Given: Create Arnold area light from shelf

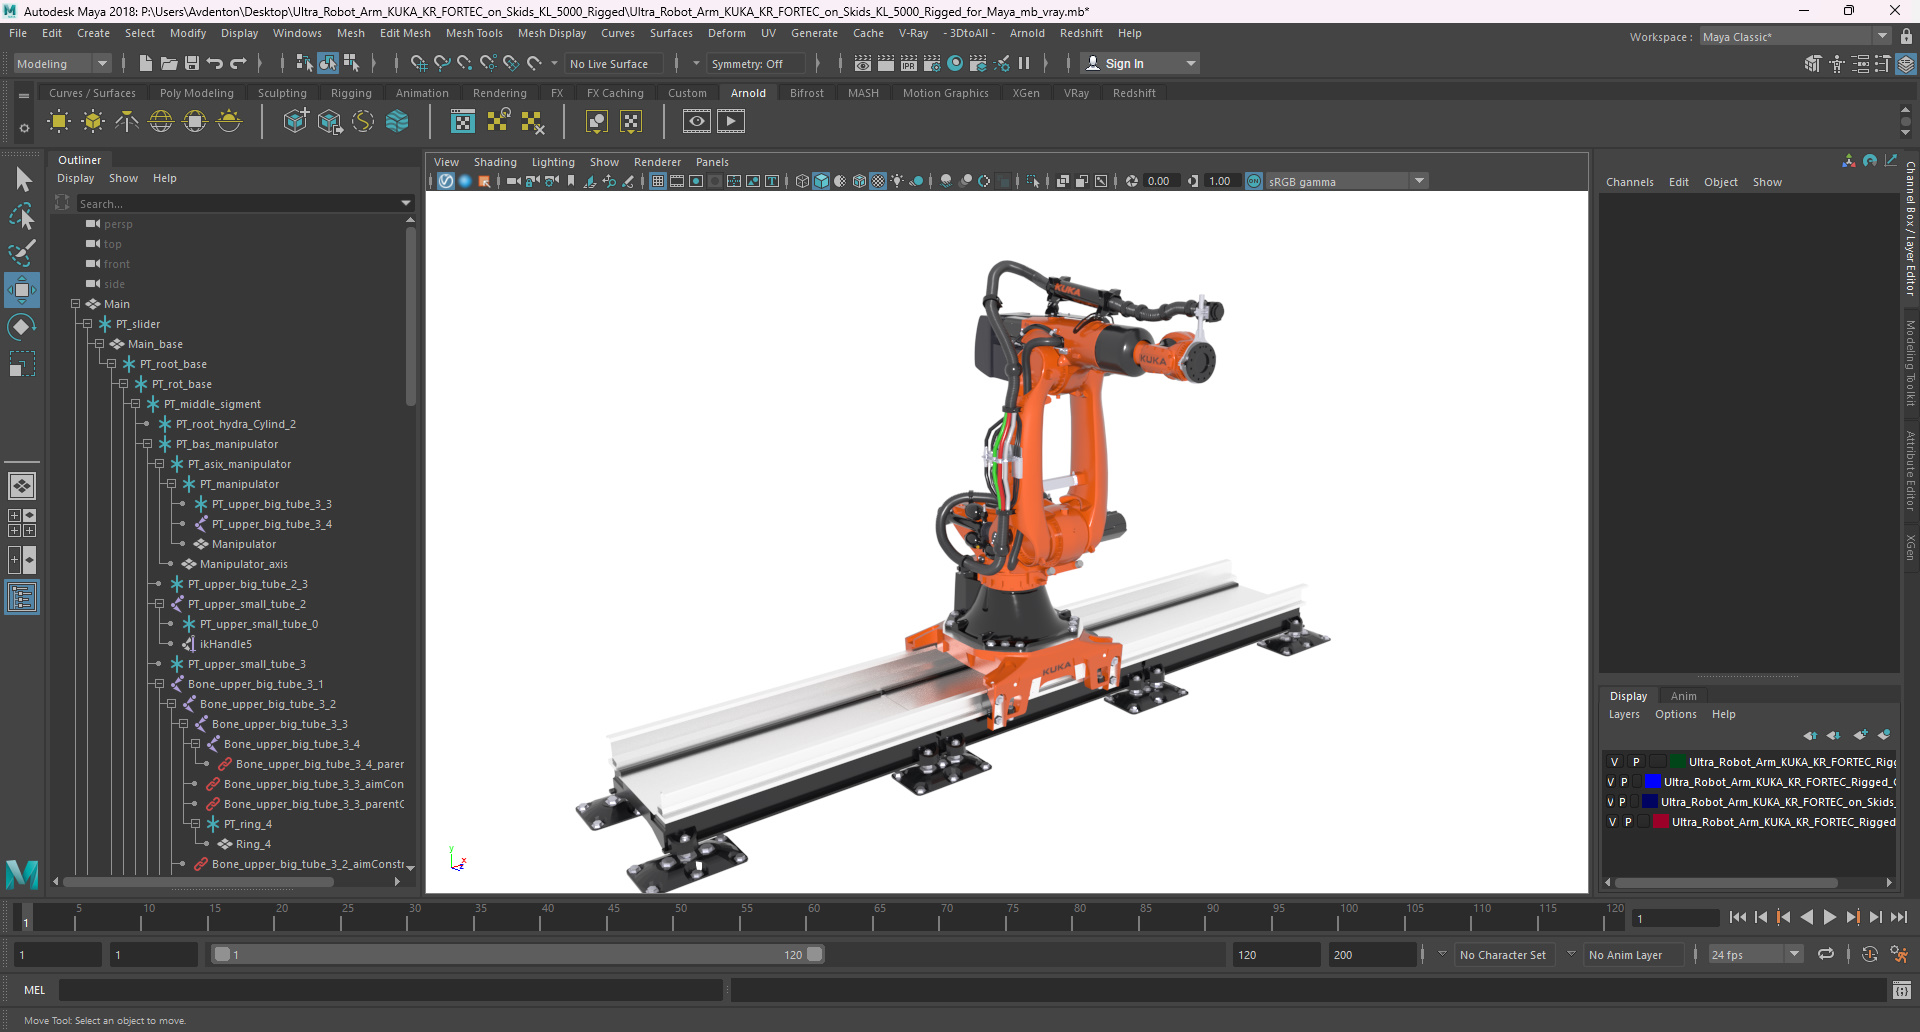Looking at the screenshot, I should 59,122.
